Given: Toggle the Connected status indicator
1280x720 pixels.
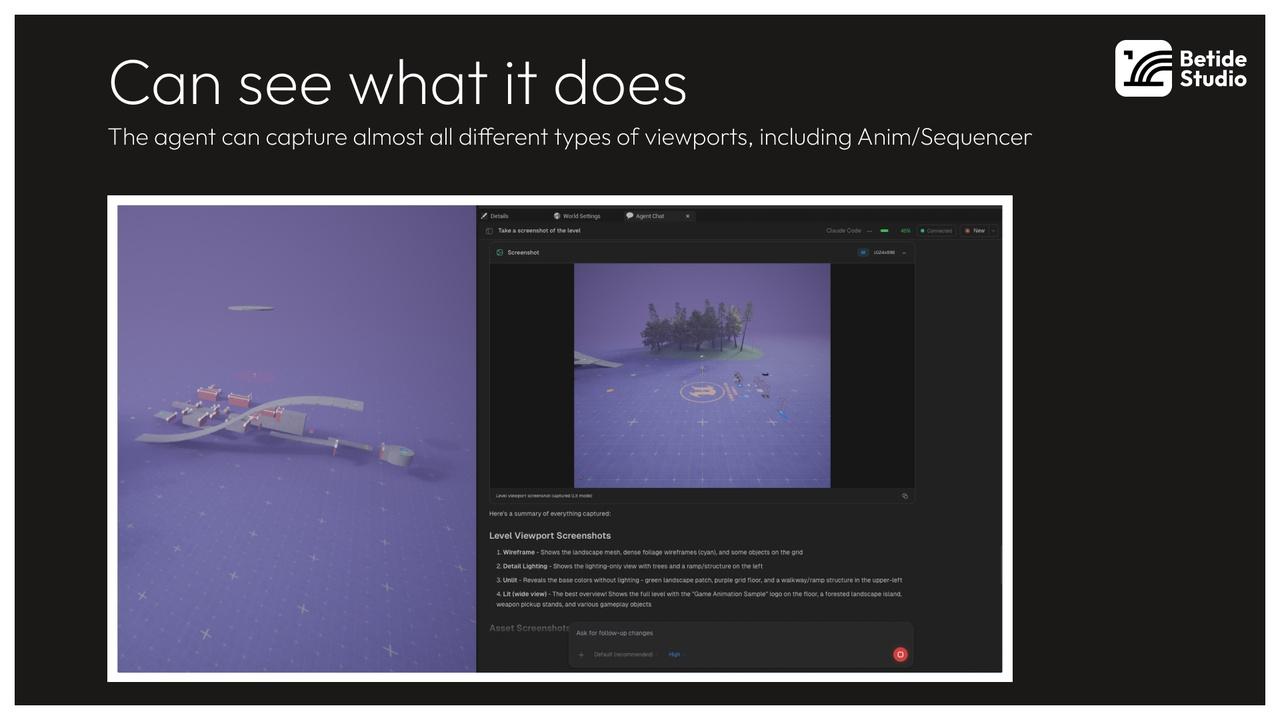Looking at the screenshot, I should [x=936, y=231].
